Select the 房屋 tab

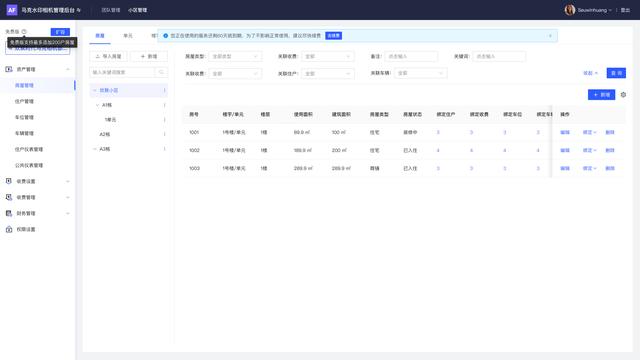[100, 36]
